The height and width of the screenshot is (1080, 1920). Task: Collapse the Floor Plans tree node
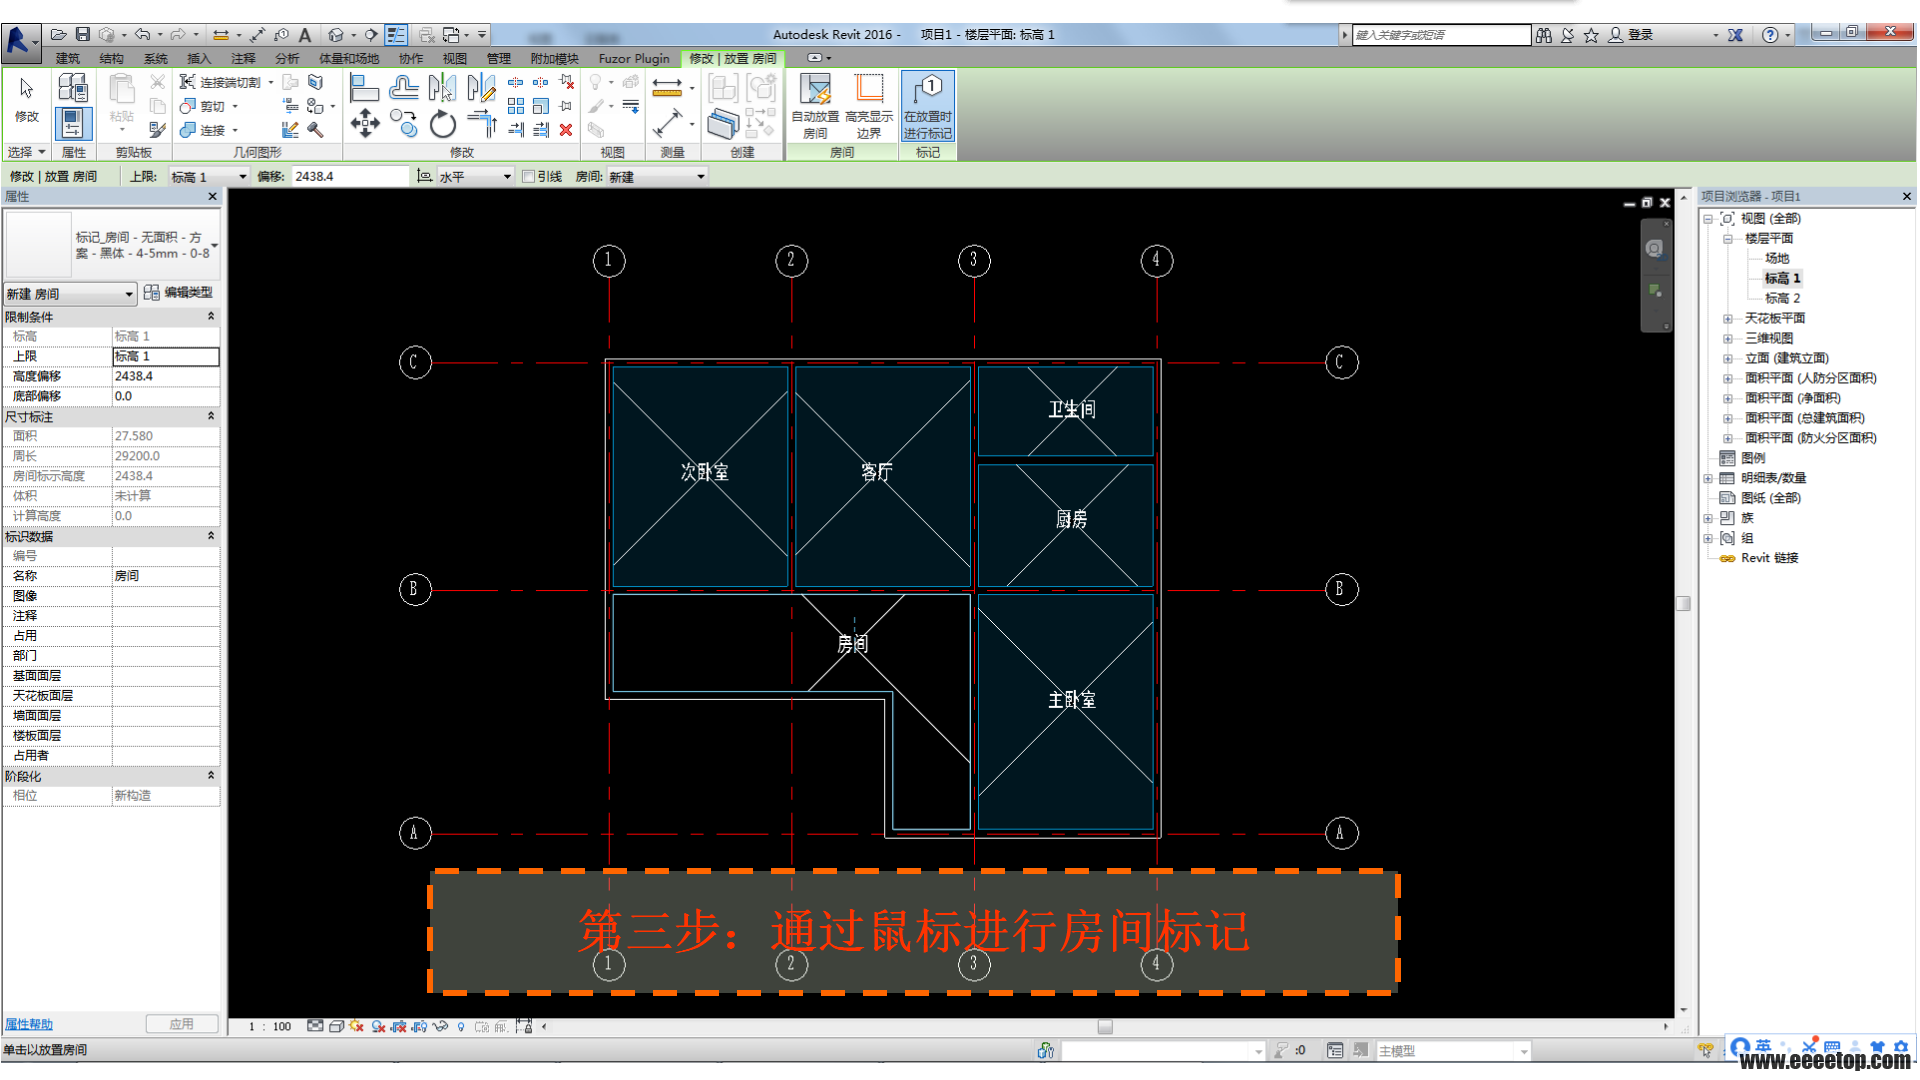[1727, 238]
